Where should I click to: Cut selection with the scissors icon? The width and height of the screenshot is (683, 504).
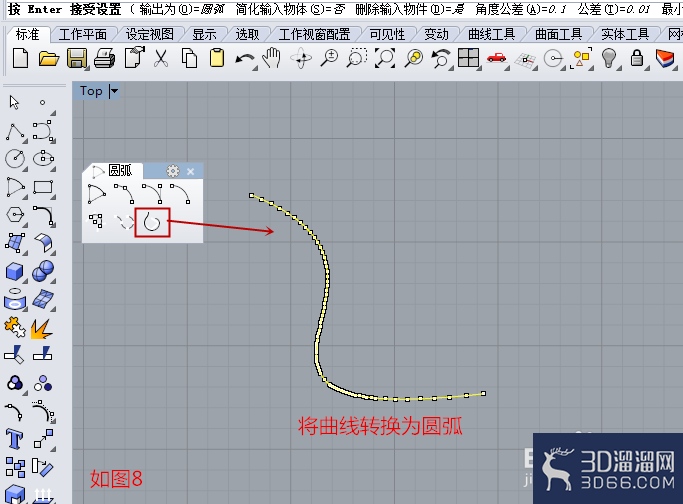coord(161,58)
